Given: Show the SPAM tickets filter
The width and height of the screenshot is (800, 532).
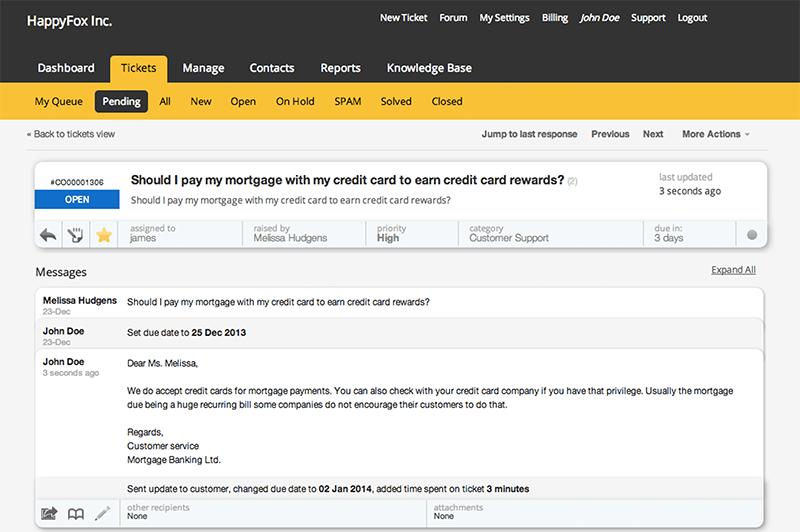Looking at the screenshot, I should click(348, 101).
